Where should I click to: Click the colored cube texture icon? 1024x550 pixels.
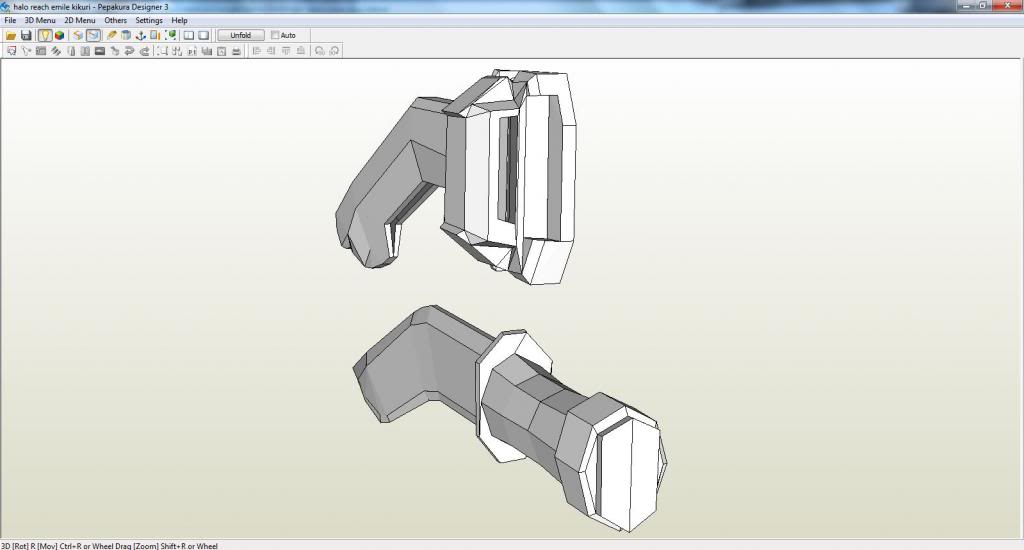point(59,35)
